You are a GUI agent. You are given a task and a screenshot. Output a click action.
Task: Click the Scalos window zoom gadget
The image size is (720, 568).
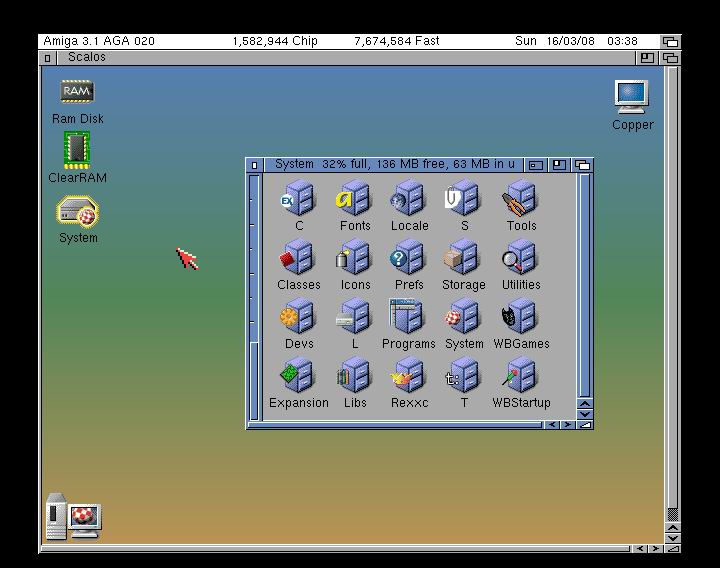[647, 58]
